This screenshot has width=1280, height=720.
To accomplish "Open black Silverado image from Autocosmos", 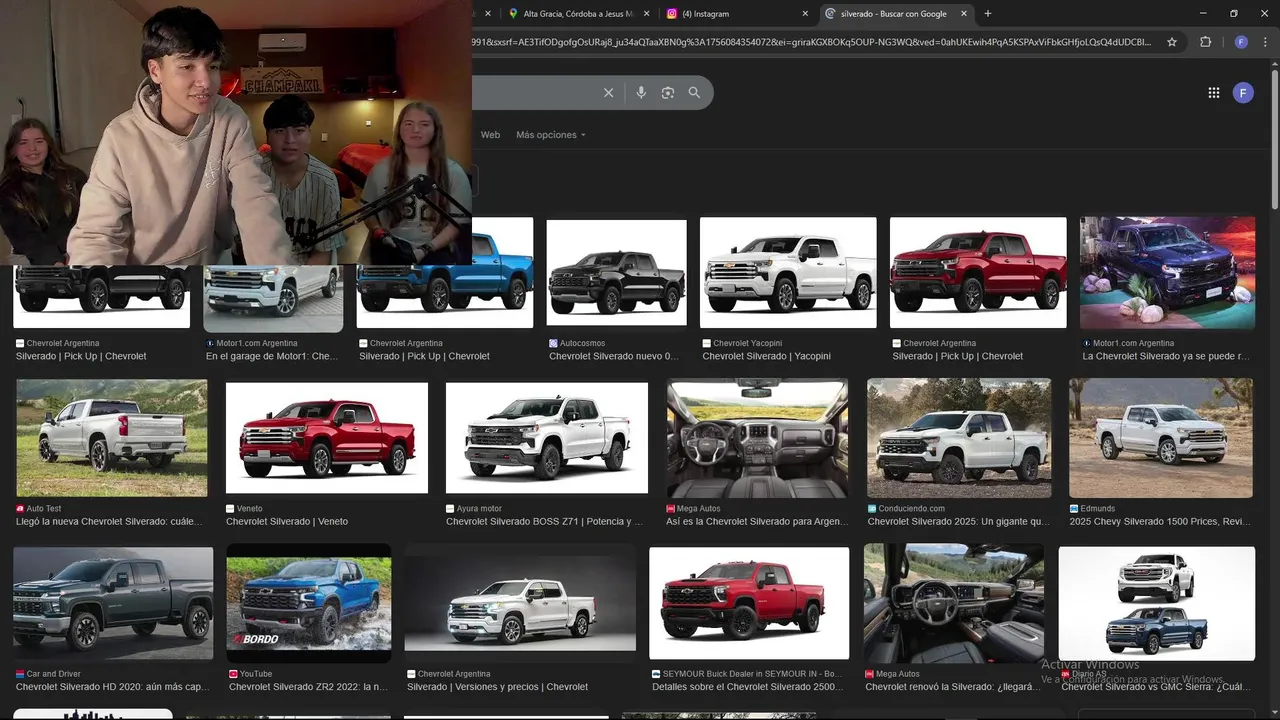I will (616, 273).
